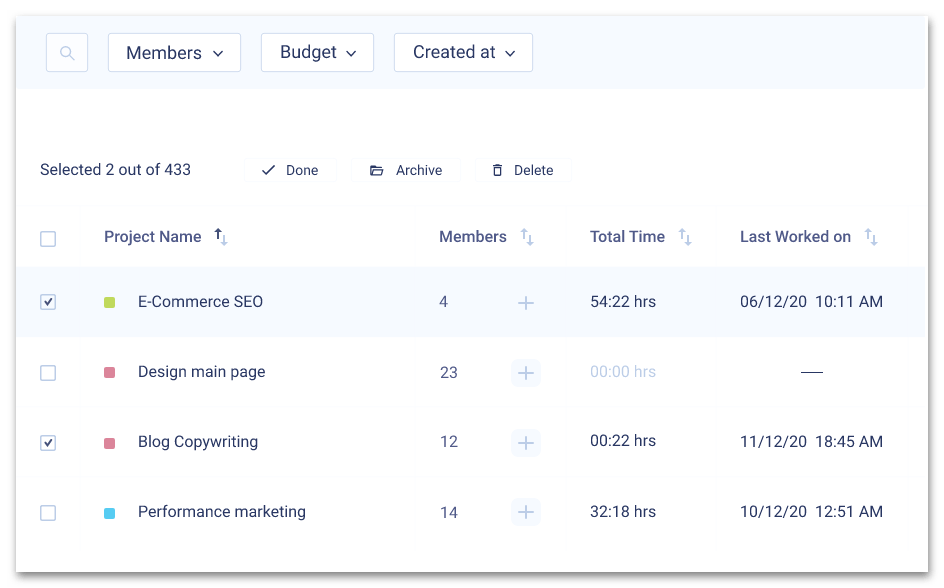Sort by Total Time arrows icon
944x588 pixels.
685,237
